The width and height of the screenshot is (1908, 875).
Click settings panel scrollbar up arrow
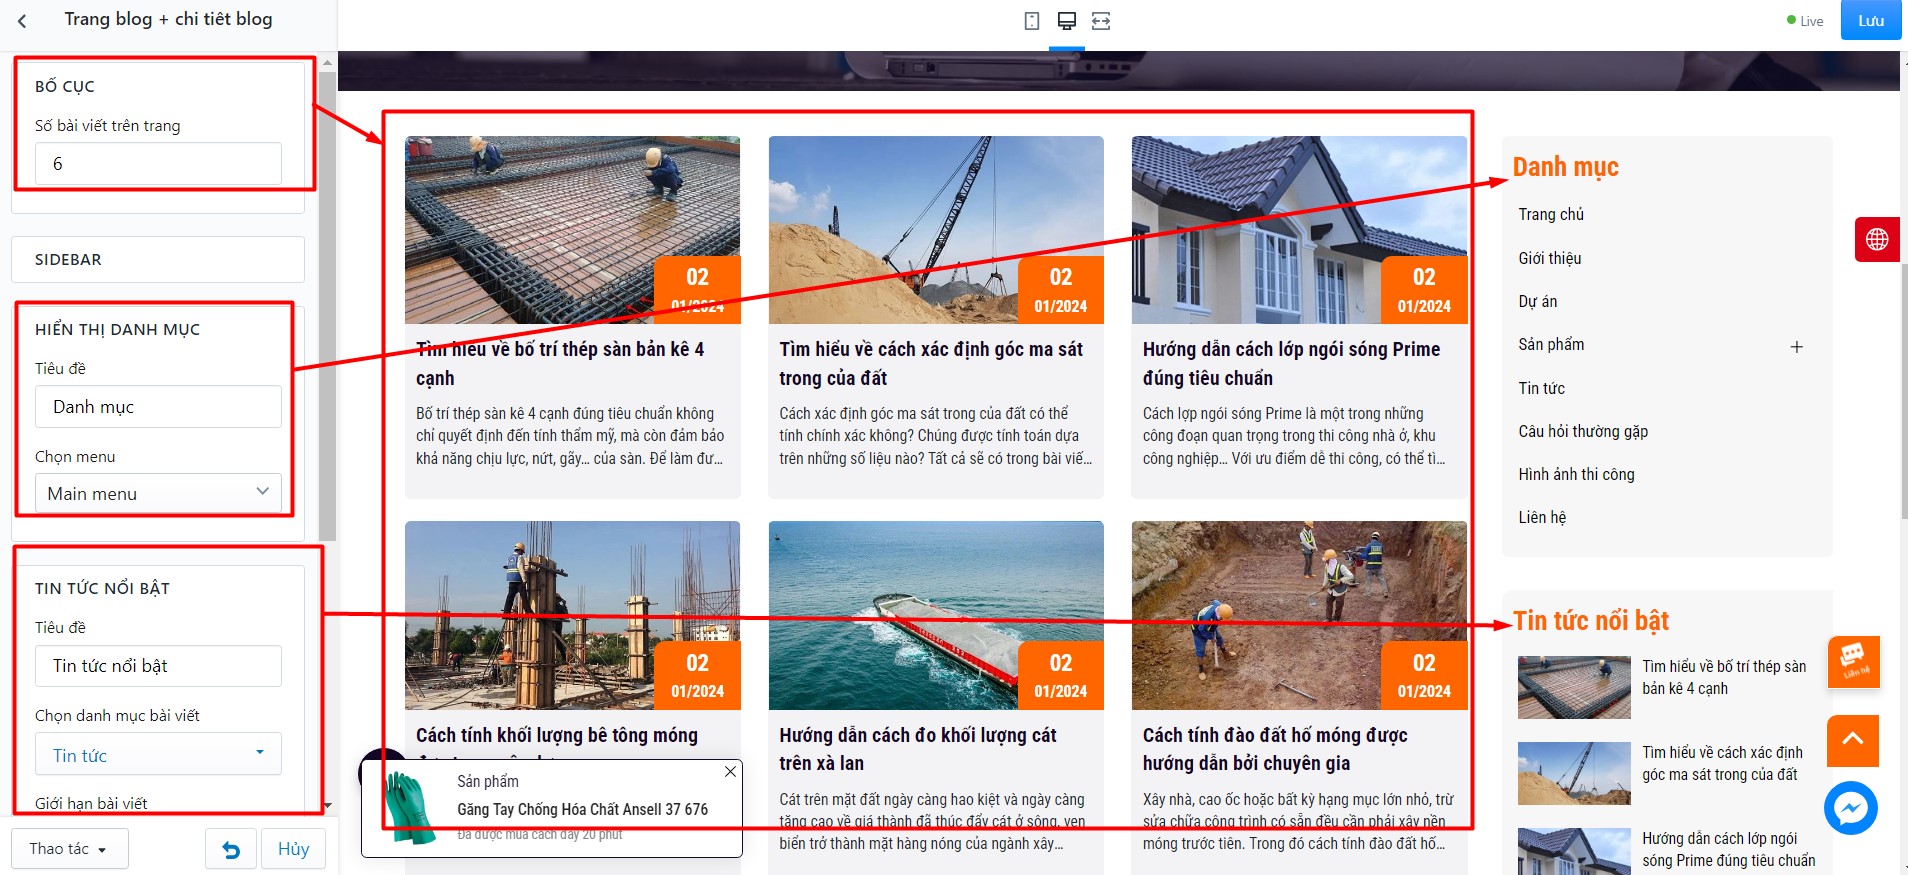(x=327, y=62)
